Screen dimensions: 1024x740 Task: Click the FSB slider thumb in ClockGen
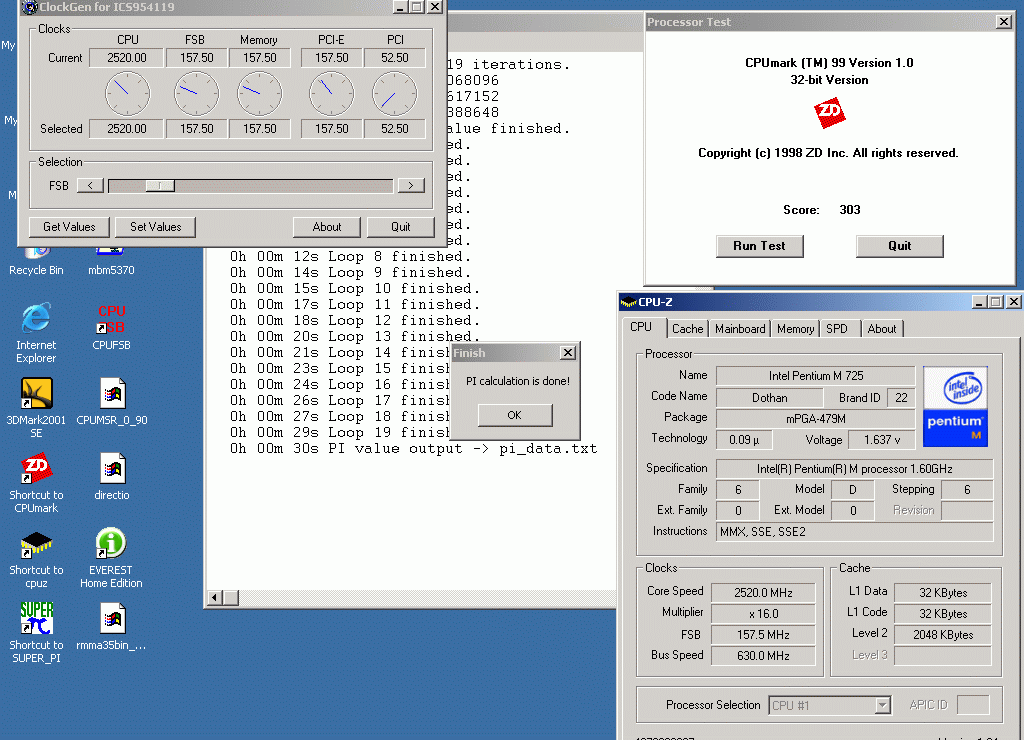click(x=159, y=186)
